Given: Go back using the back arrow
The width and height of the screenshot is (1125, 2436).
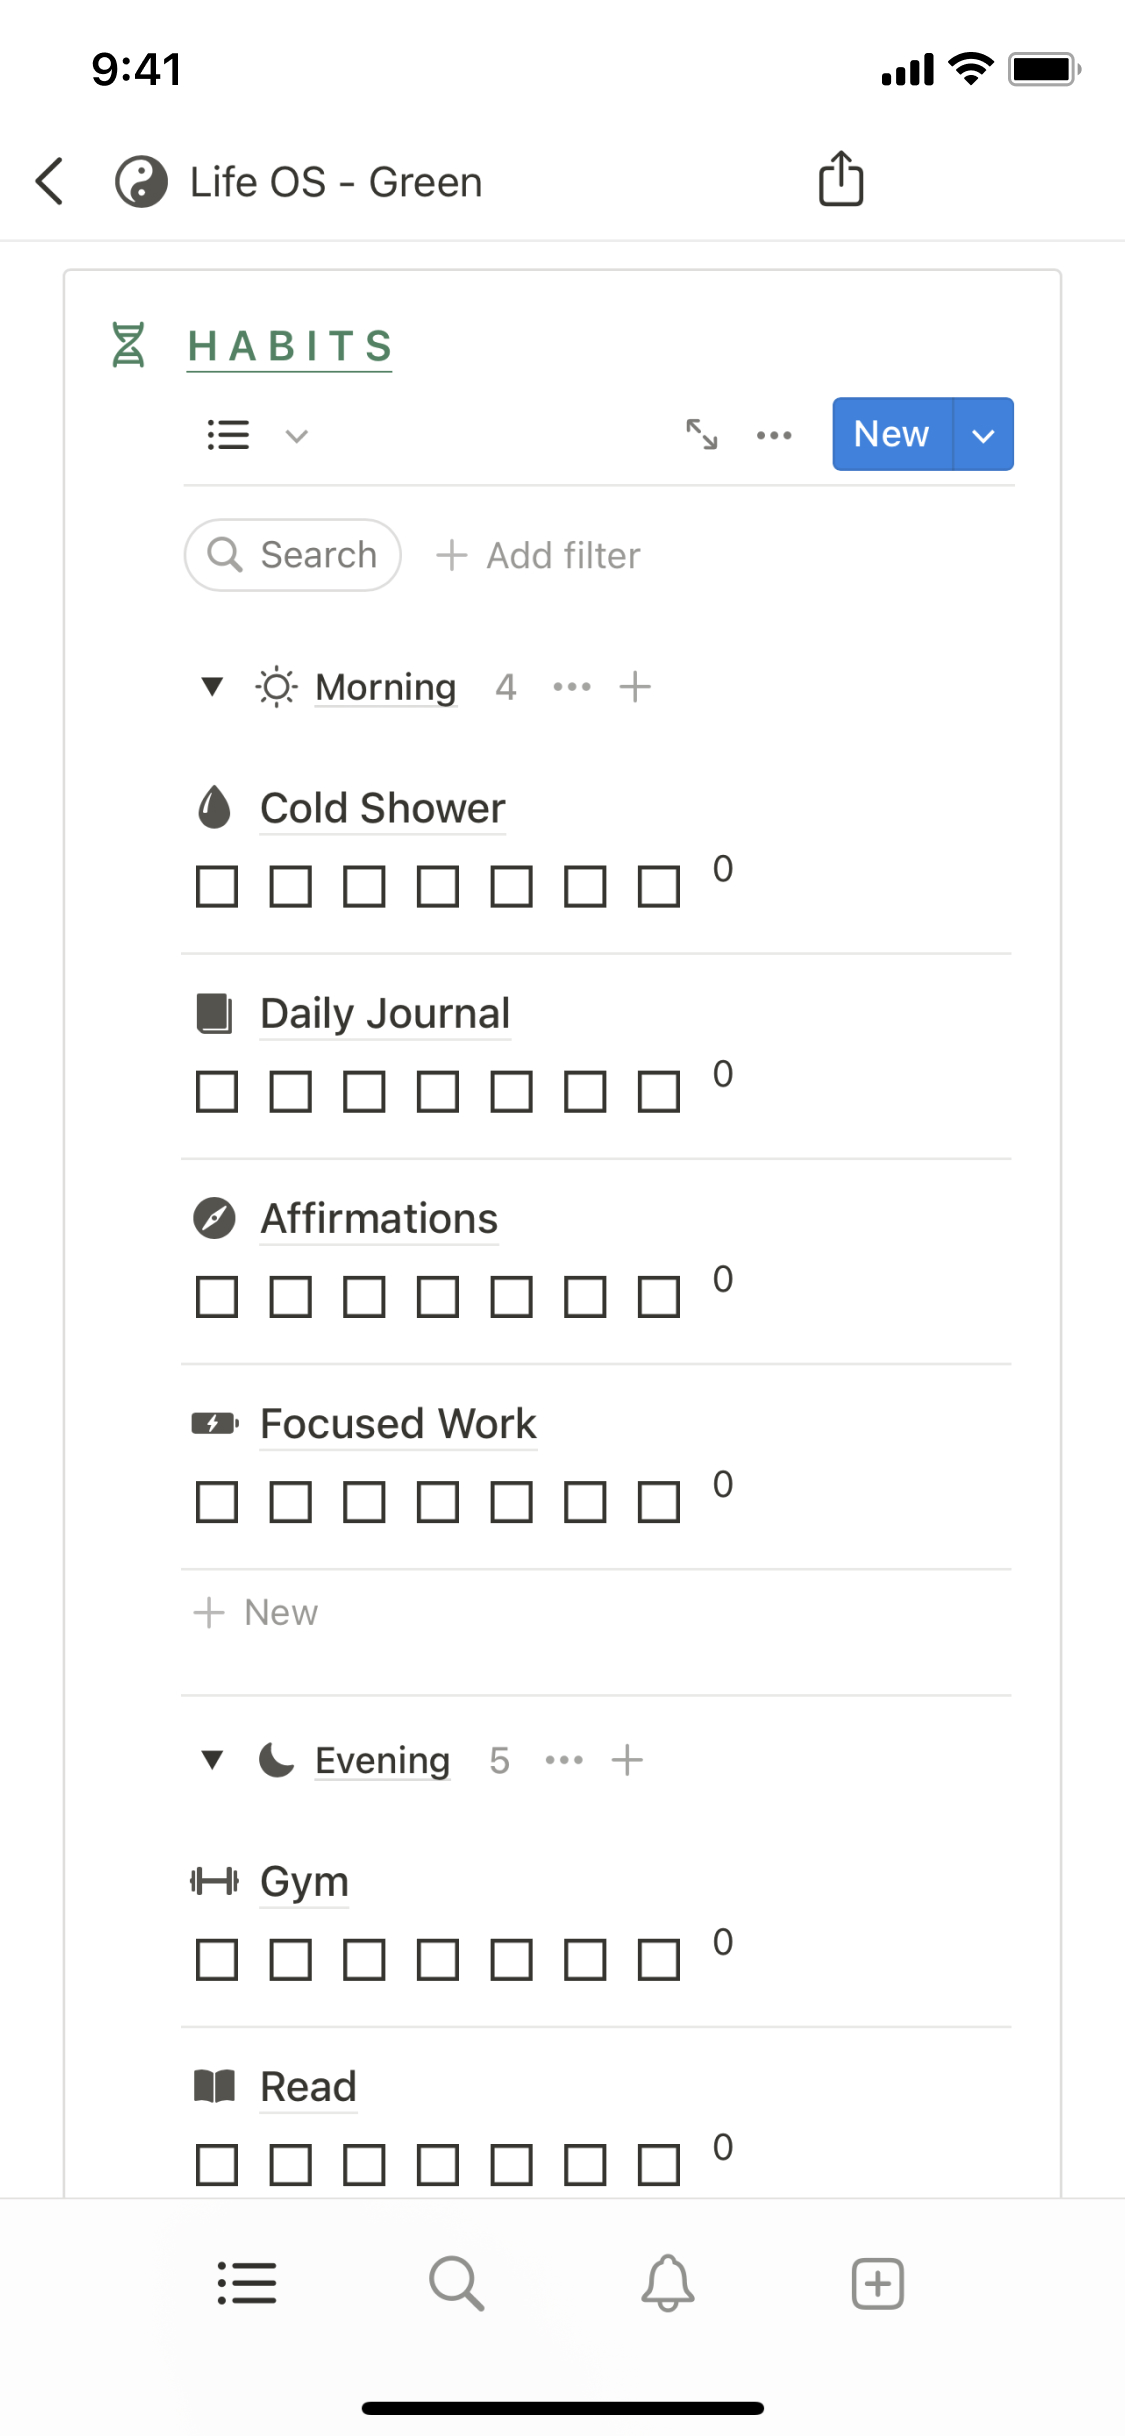Looking at the screenshot, I should click(50, 181).
